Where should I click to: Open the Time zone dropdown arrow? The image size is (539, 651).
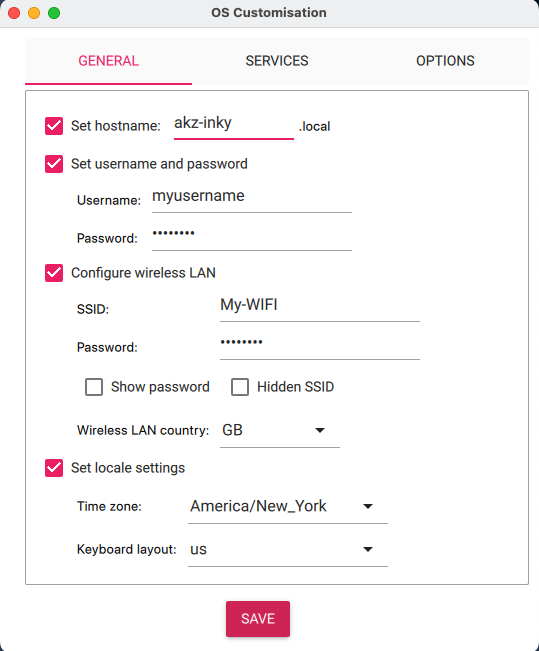pyautogui.click(x=368, y=506)
